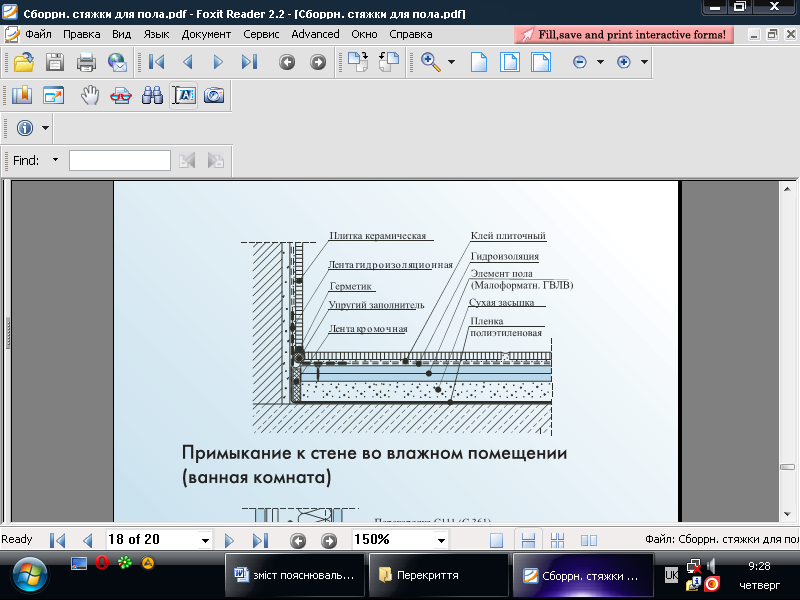Open the Язык menu
The image size is (800, 600).
point(156,34)
